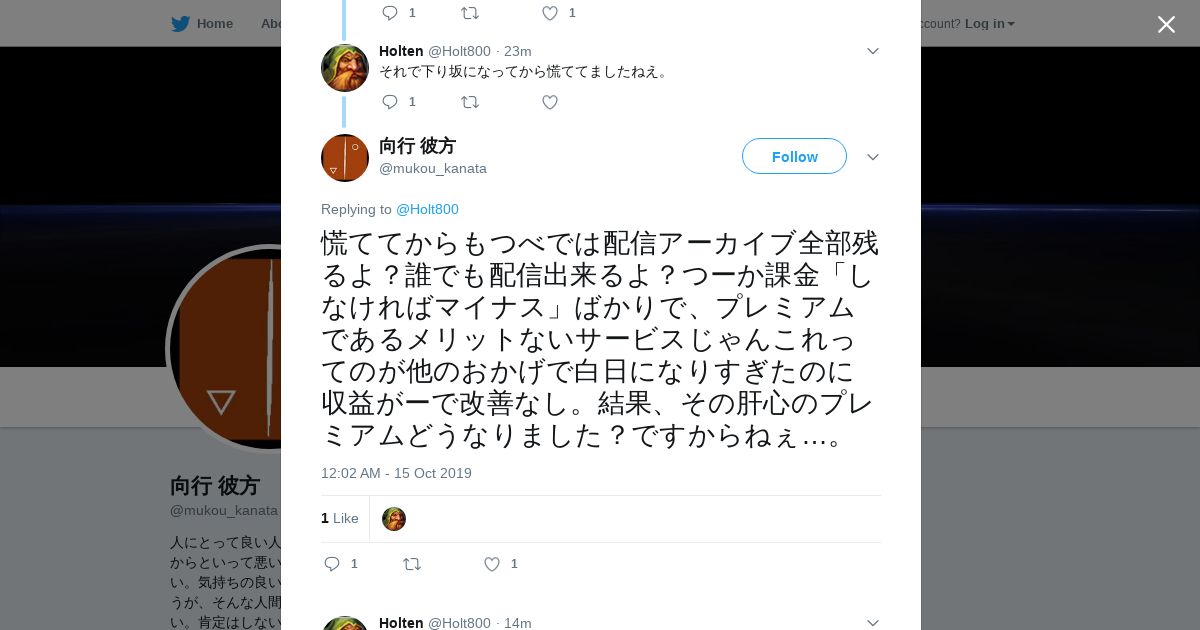
Task: Click the Twitter bird Home icon
Action: (180, 24)
